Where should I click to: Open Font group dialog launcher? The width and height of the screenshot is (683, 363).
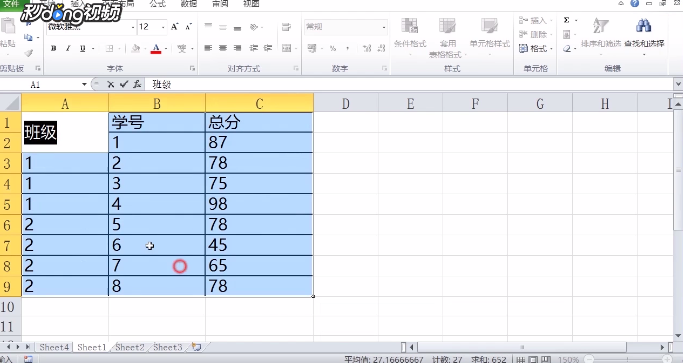pos(192,68)
